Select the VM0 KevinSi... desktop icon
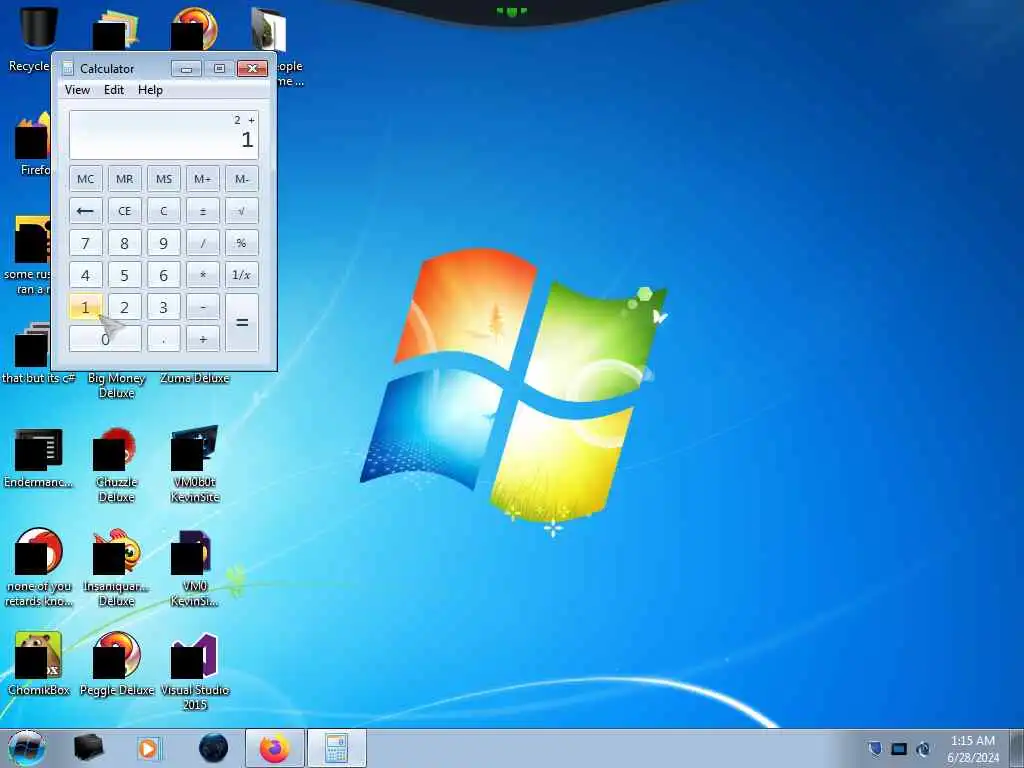This screenshot has height=768, width=1024. tap(195, 568)
